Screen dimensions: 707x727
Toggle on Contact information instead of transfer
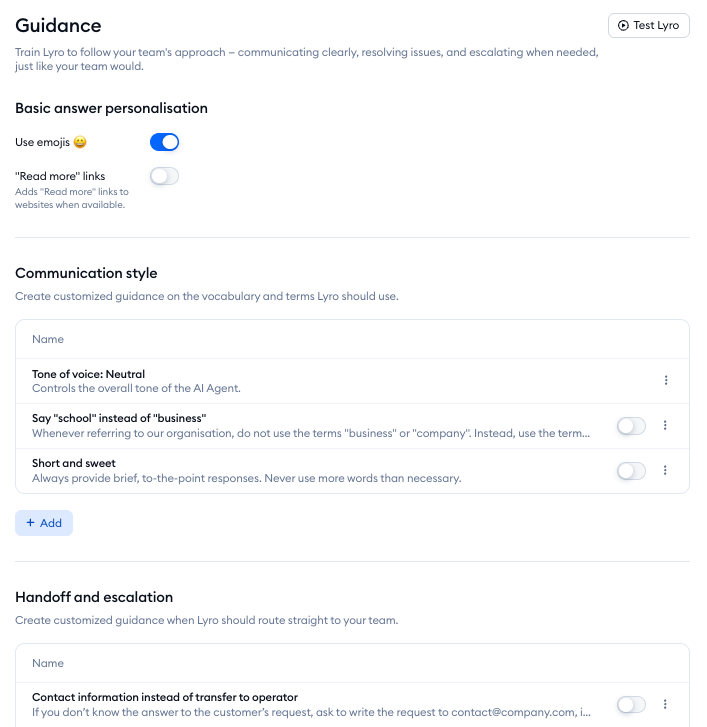(x=631, y=705)
